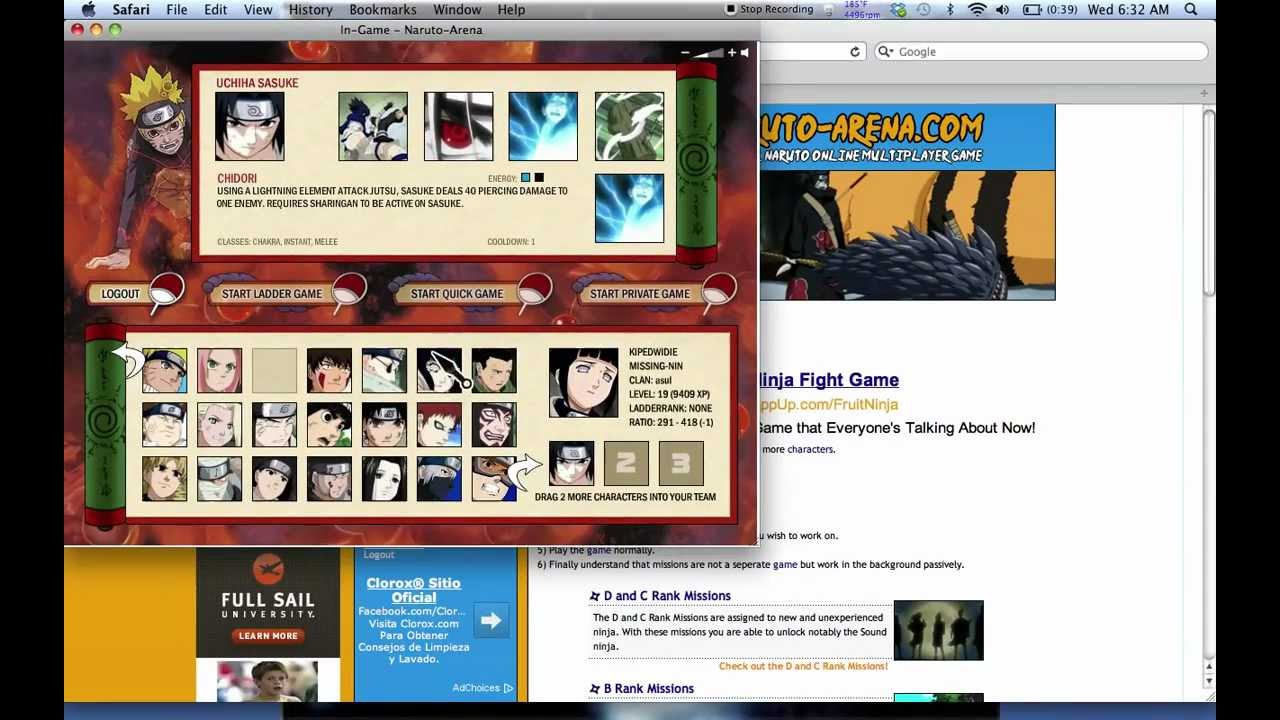Viewport: 1280px width, 720px height.
Task: Click the 'B Rank Missions' heading
Action: coord(648,689)
